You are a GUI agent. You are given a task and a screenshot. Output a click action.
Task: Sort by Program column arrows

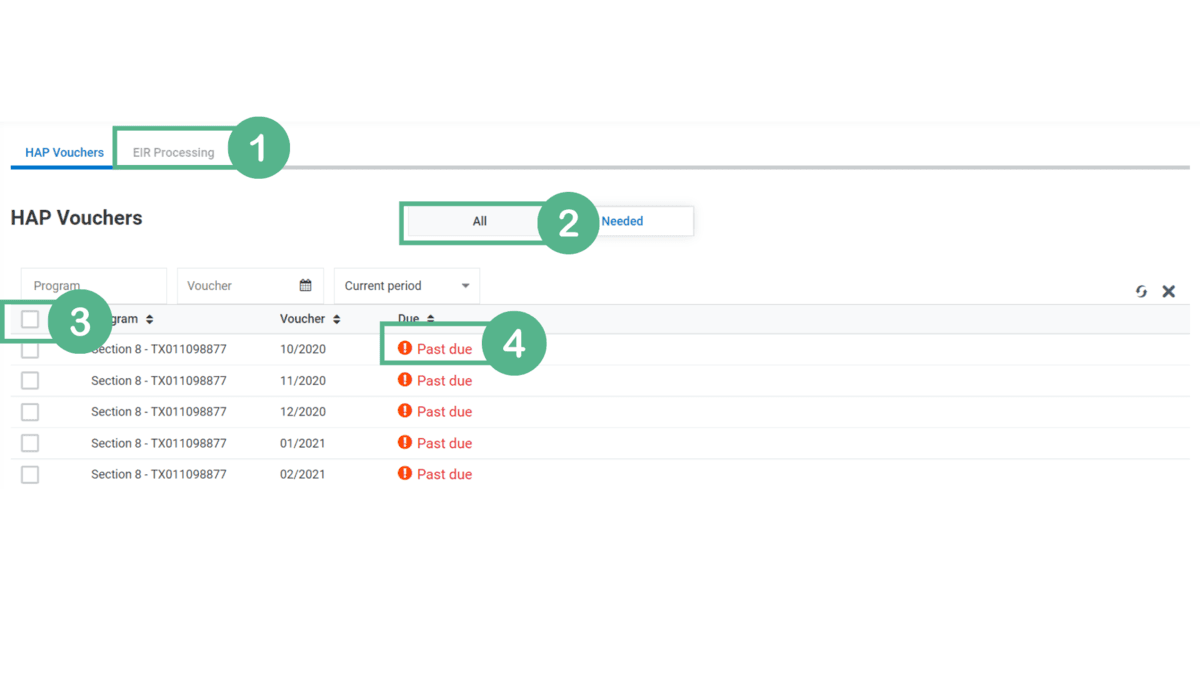[x=149, y=319]
